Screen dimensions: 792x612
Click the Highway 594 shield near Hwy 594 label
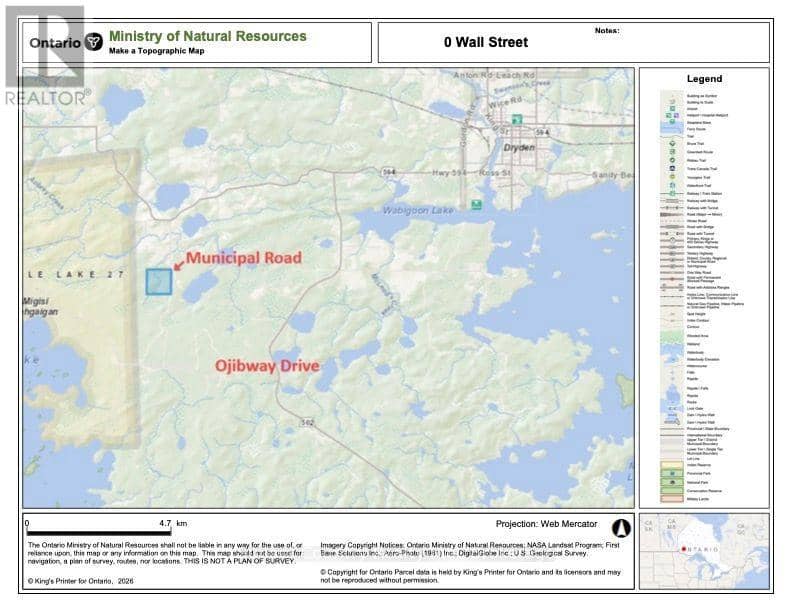point(388,172)
